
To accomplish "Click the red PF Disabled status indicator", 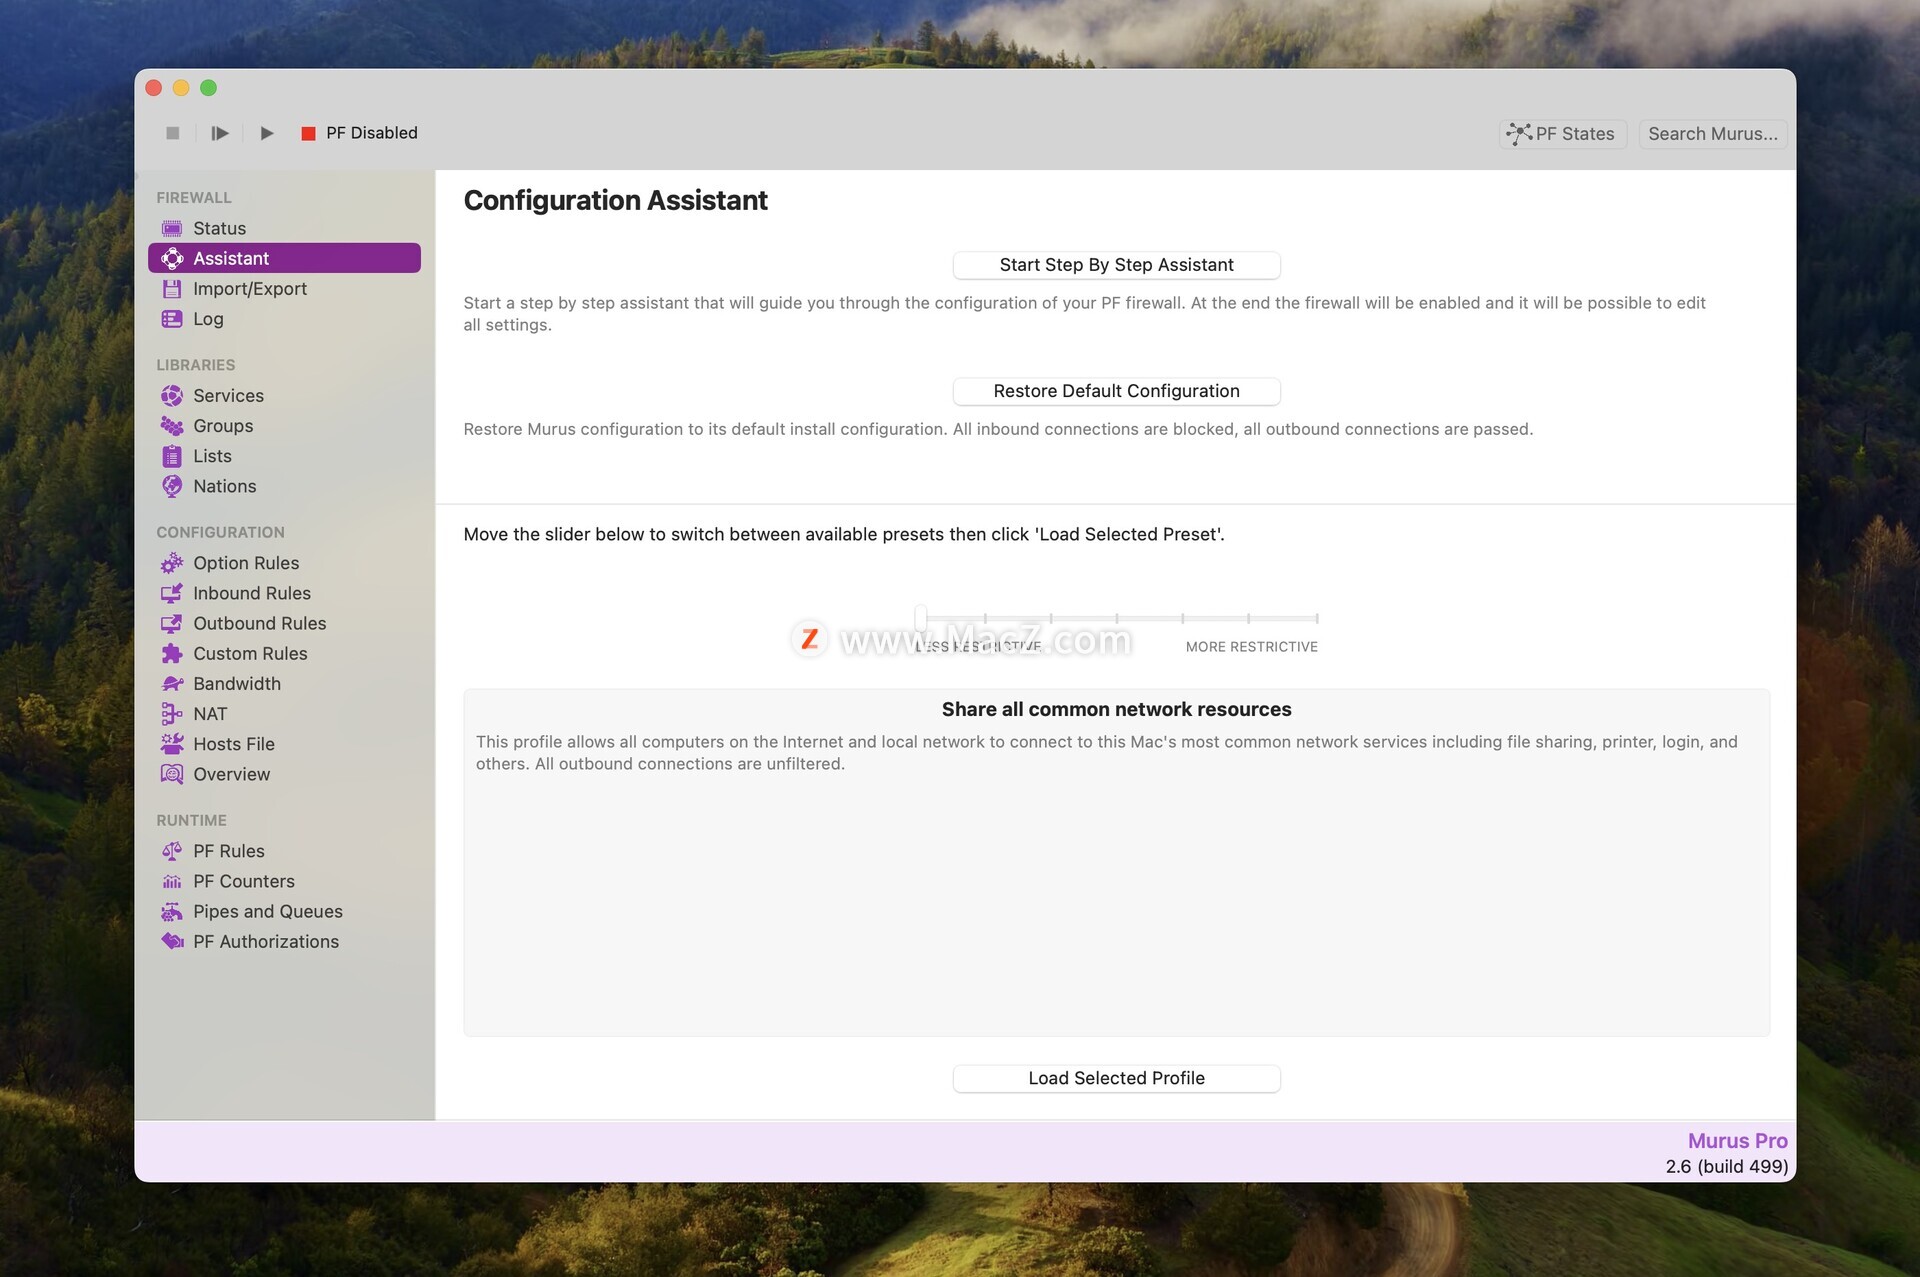I will pos(309,133).
